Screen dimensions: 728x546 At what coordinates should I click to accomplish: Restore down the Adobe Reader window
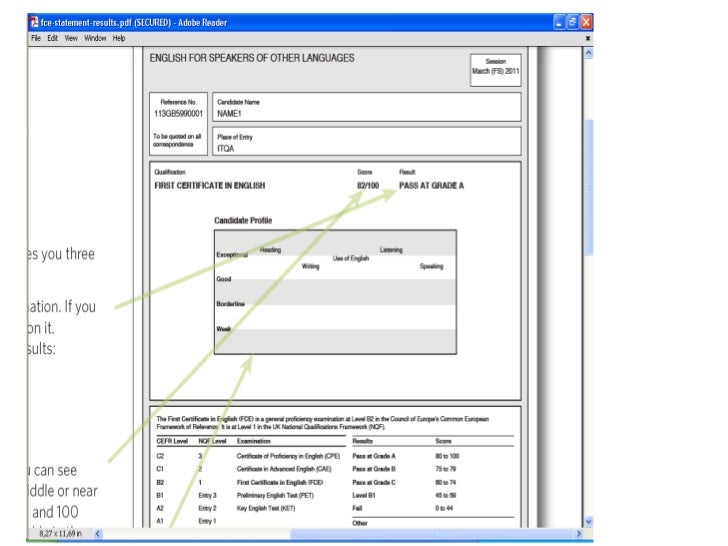pyautogui.click(x=573, y=22)
